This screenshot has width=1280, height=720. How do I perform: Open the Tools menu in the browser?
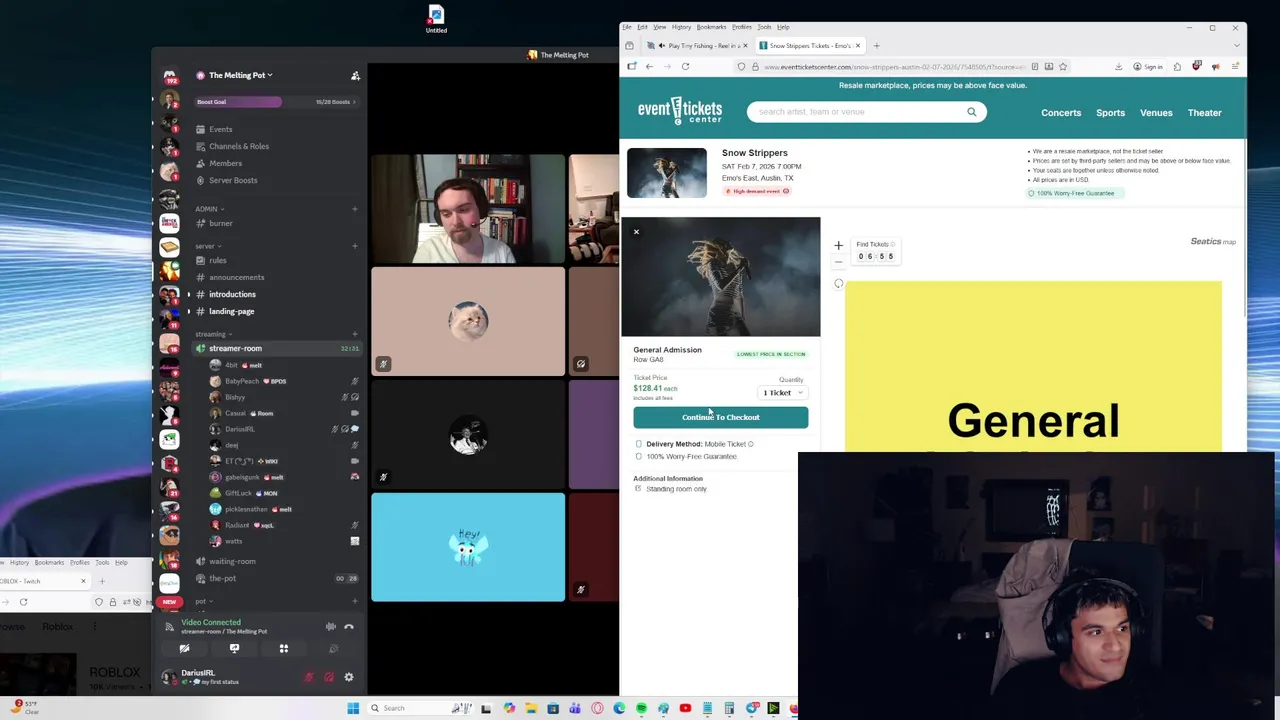pyautogui.click(x=764, y=27)
